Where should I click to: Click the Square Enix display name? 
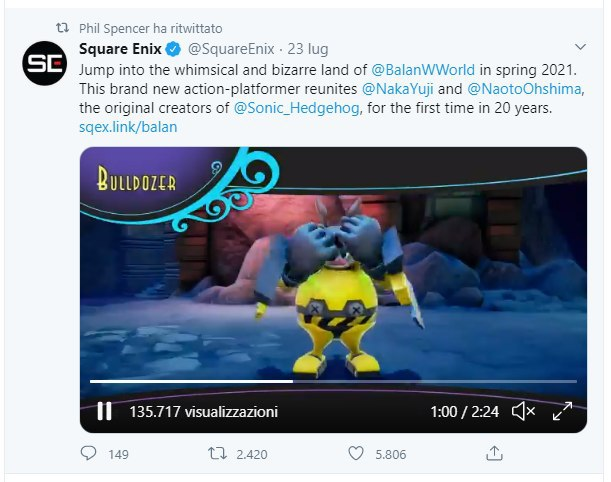tap(120, 49)
